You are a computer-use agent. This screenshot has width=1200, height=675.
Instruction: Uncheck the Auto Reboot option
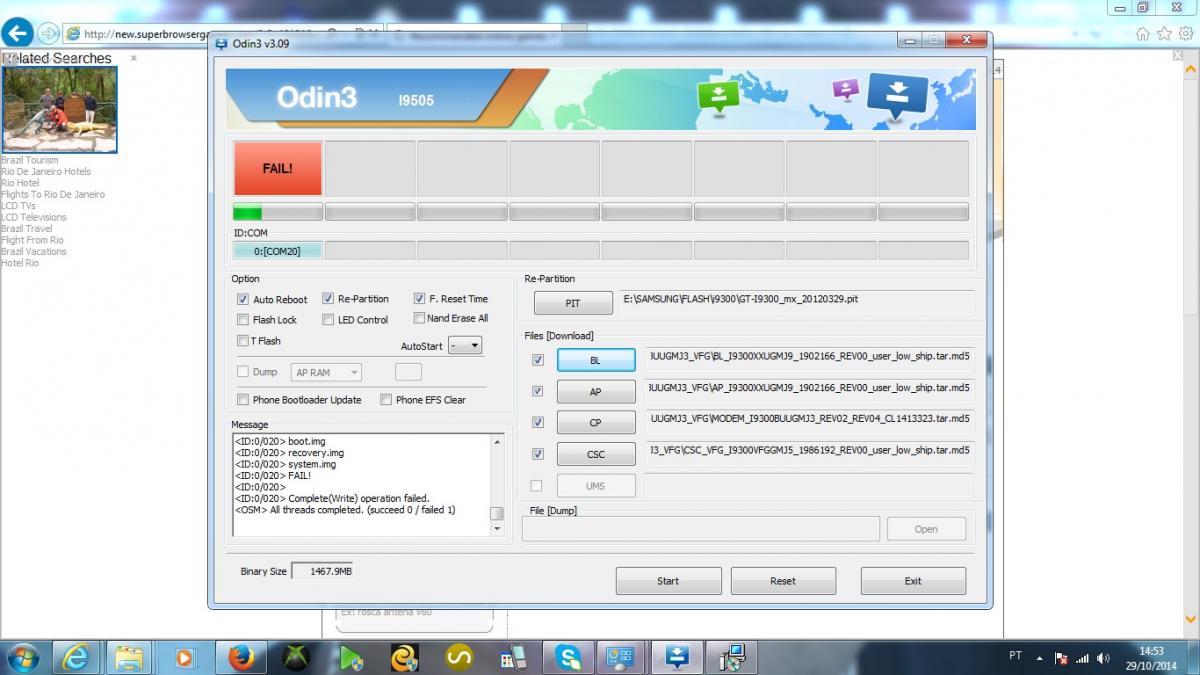tap(243, 299)
